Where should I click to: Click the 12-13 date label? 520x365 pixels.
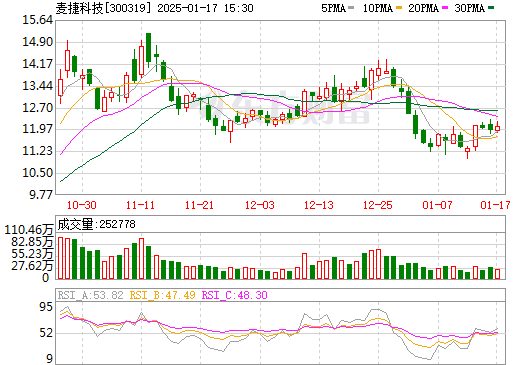tap(319, 205)
